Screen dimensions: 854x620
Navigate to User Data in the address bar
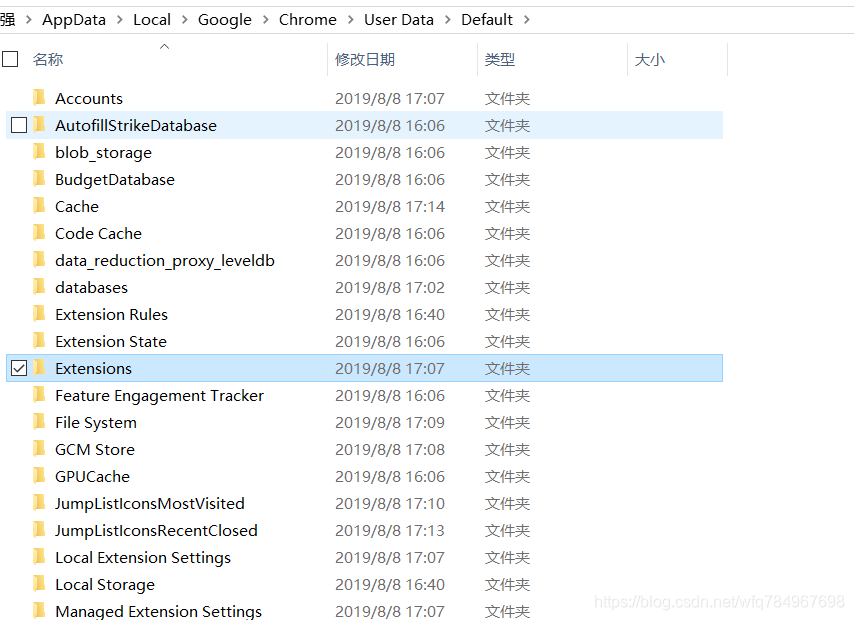point(399,20)
